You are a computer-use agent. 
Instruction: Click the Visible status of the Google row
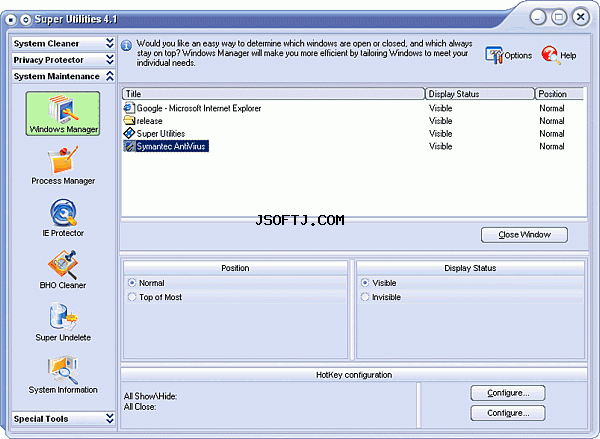click(440, 108)
